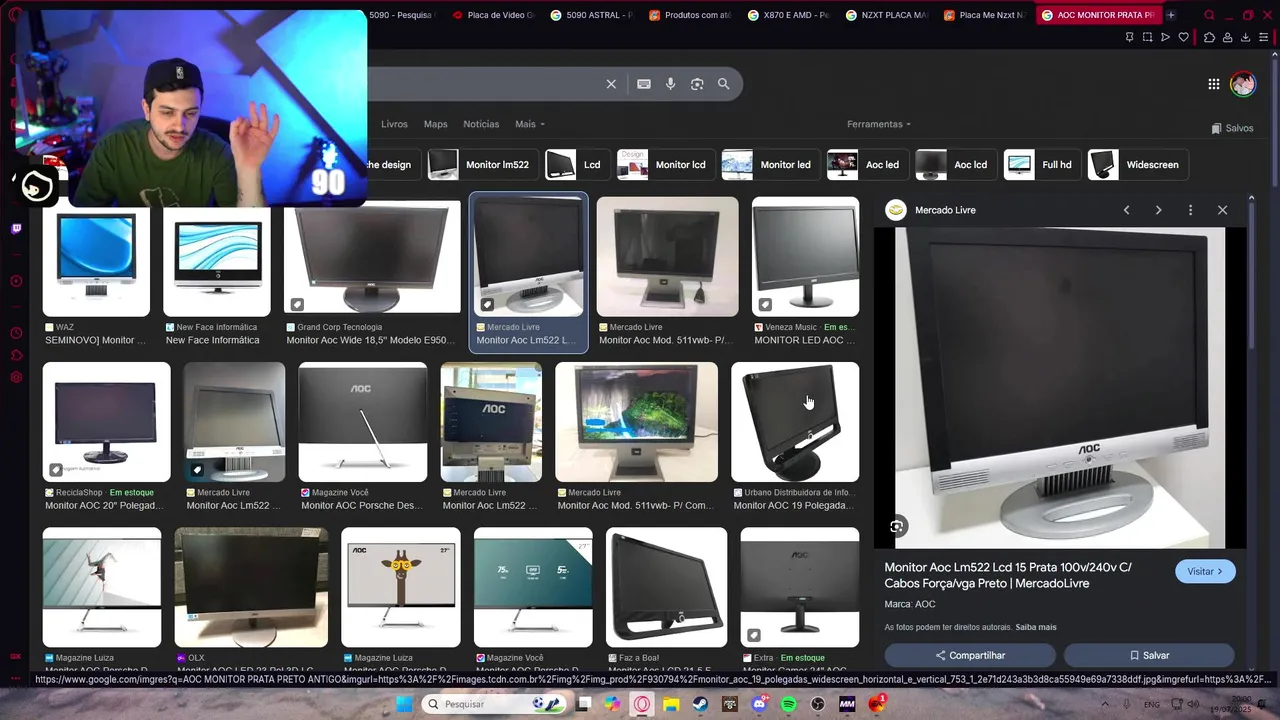Close the image preview panel

(x=1222, y=210)
